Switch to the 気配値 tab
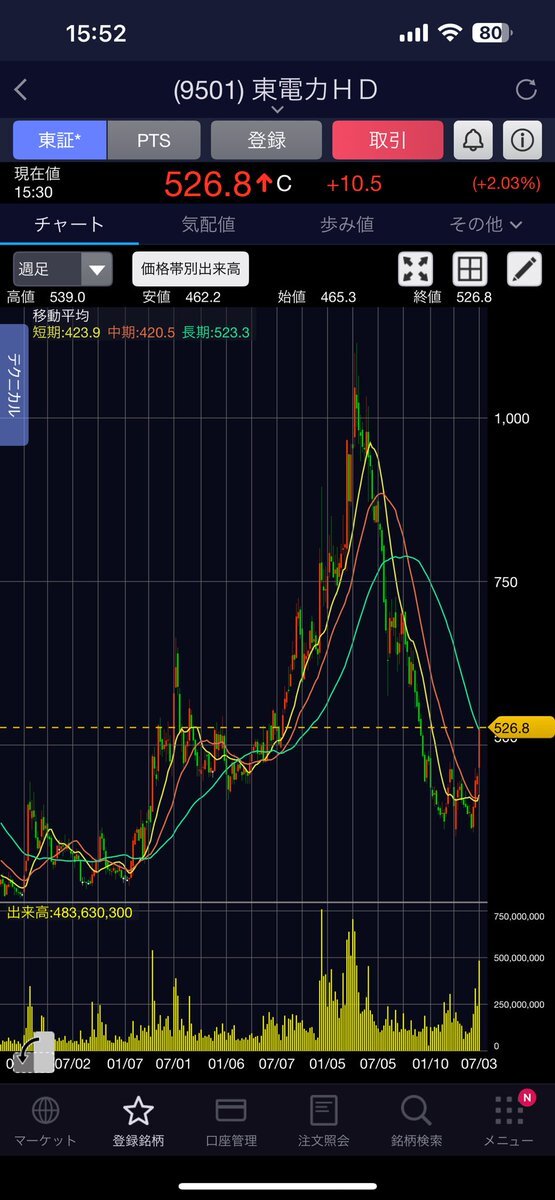This screenshot has width=555, height=1200. pos(208,224)
